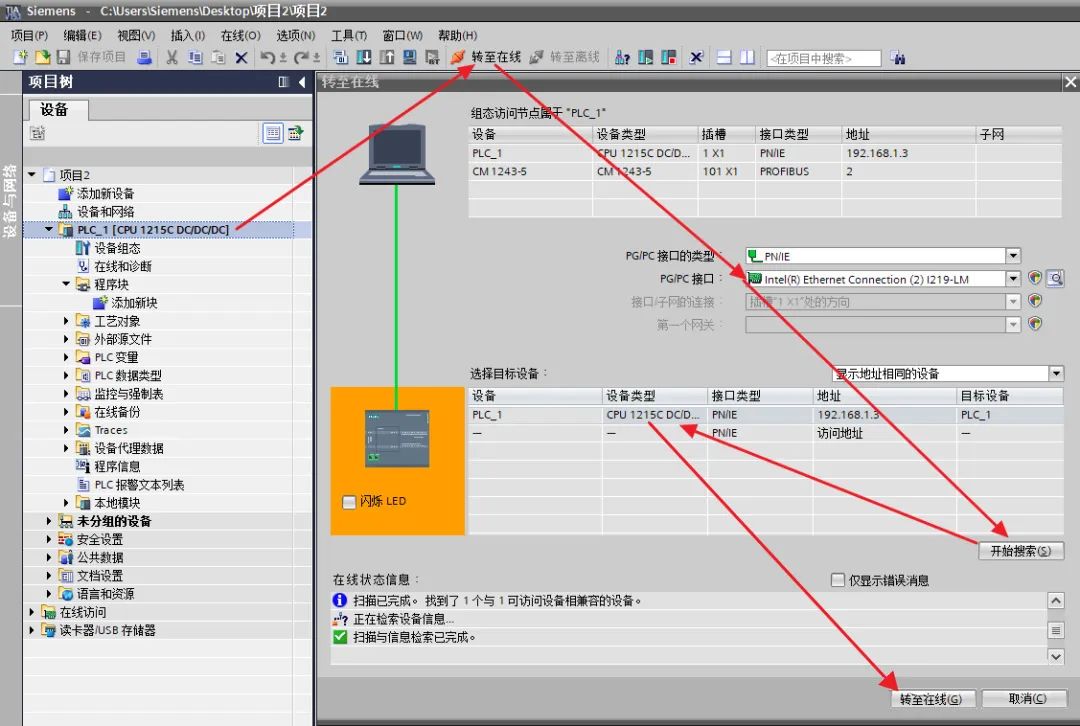Click the 保存项目 toolbar icon
The height and width of the screenshot is (726, 1080).
point(62,57)
